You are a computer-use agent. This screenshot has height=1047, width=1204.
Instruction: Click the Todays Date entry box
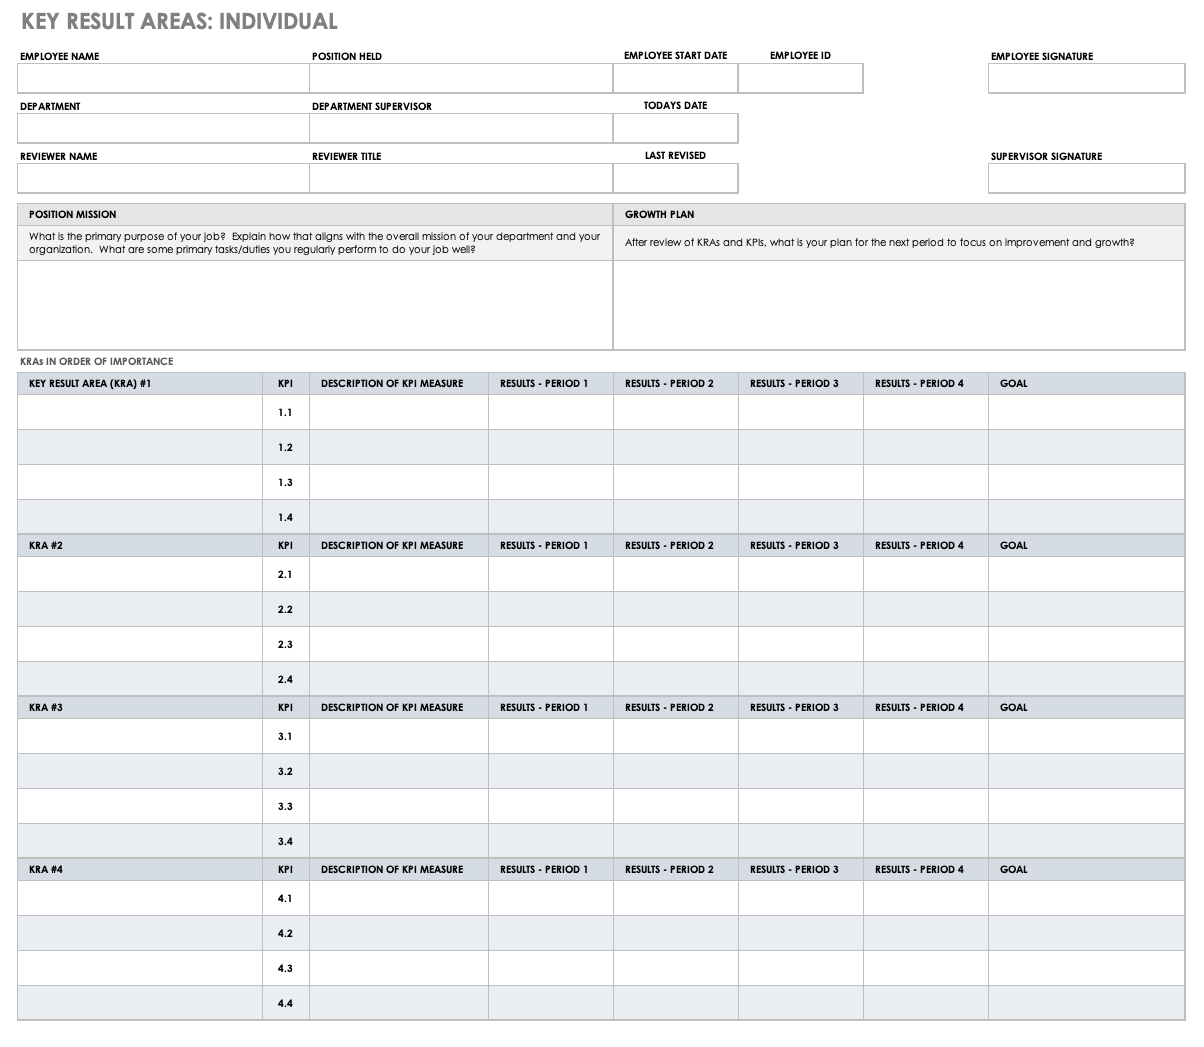click(x=674, y=128)
